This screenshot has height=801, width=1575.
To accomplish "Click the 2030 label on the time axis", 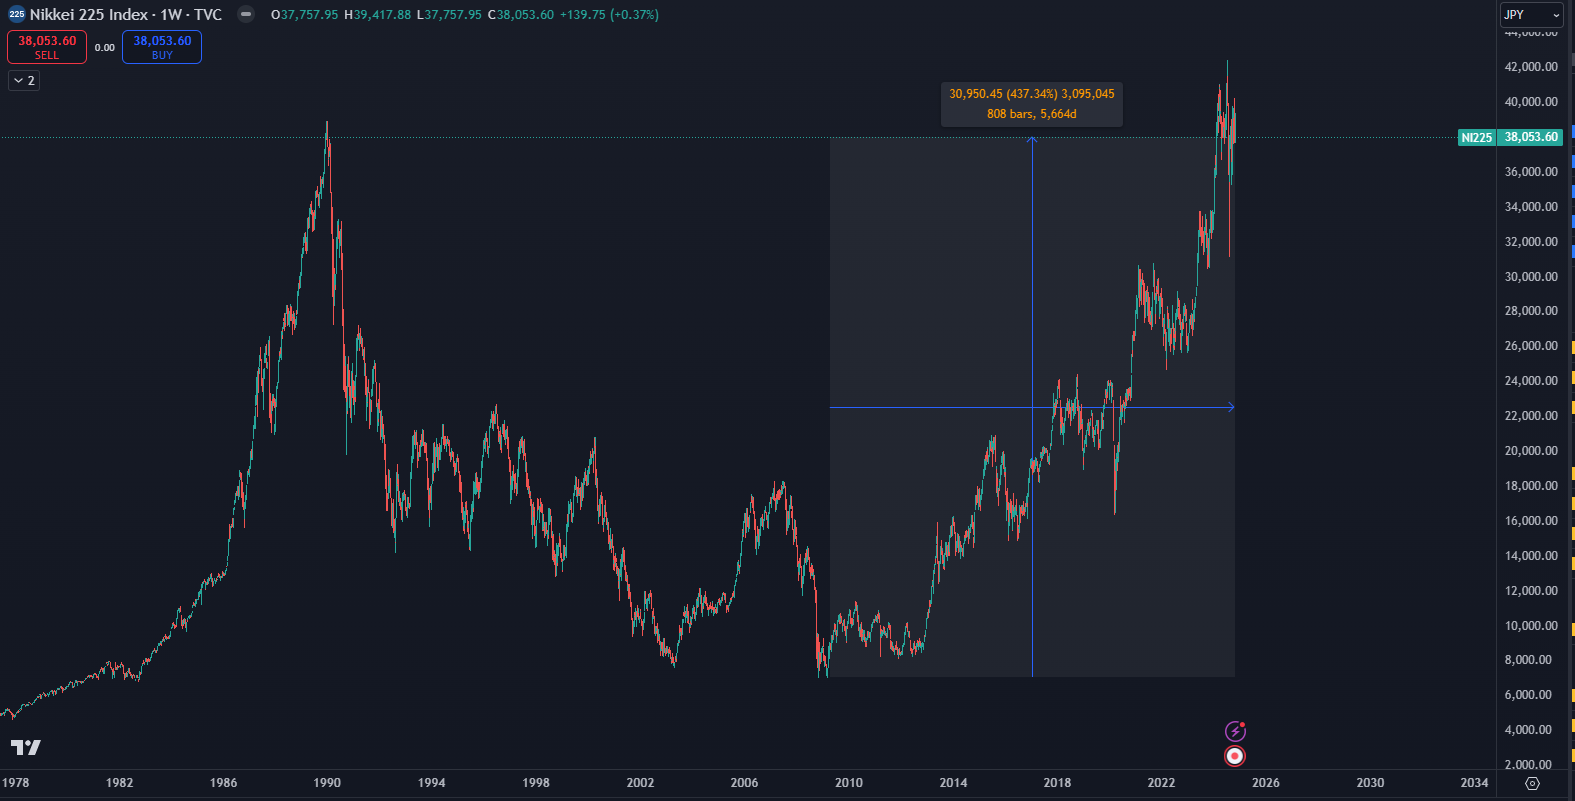I will 1370,783.
